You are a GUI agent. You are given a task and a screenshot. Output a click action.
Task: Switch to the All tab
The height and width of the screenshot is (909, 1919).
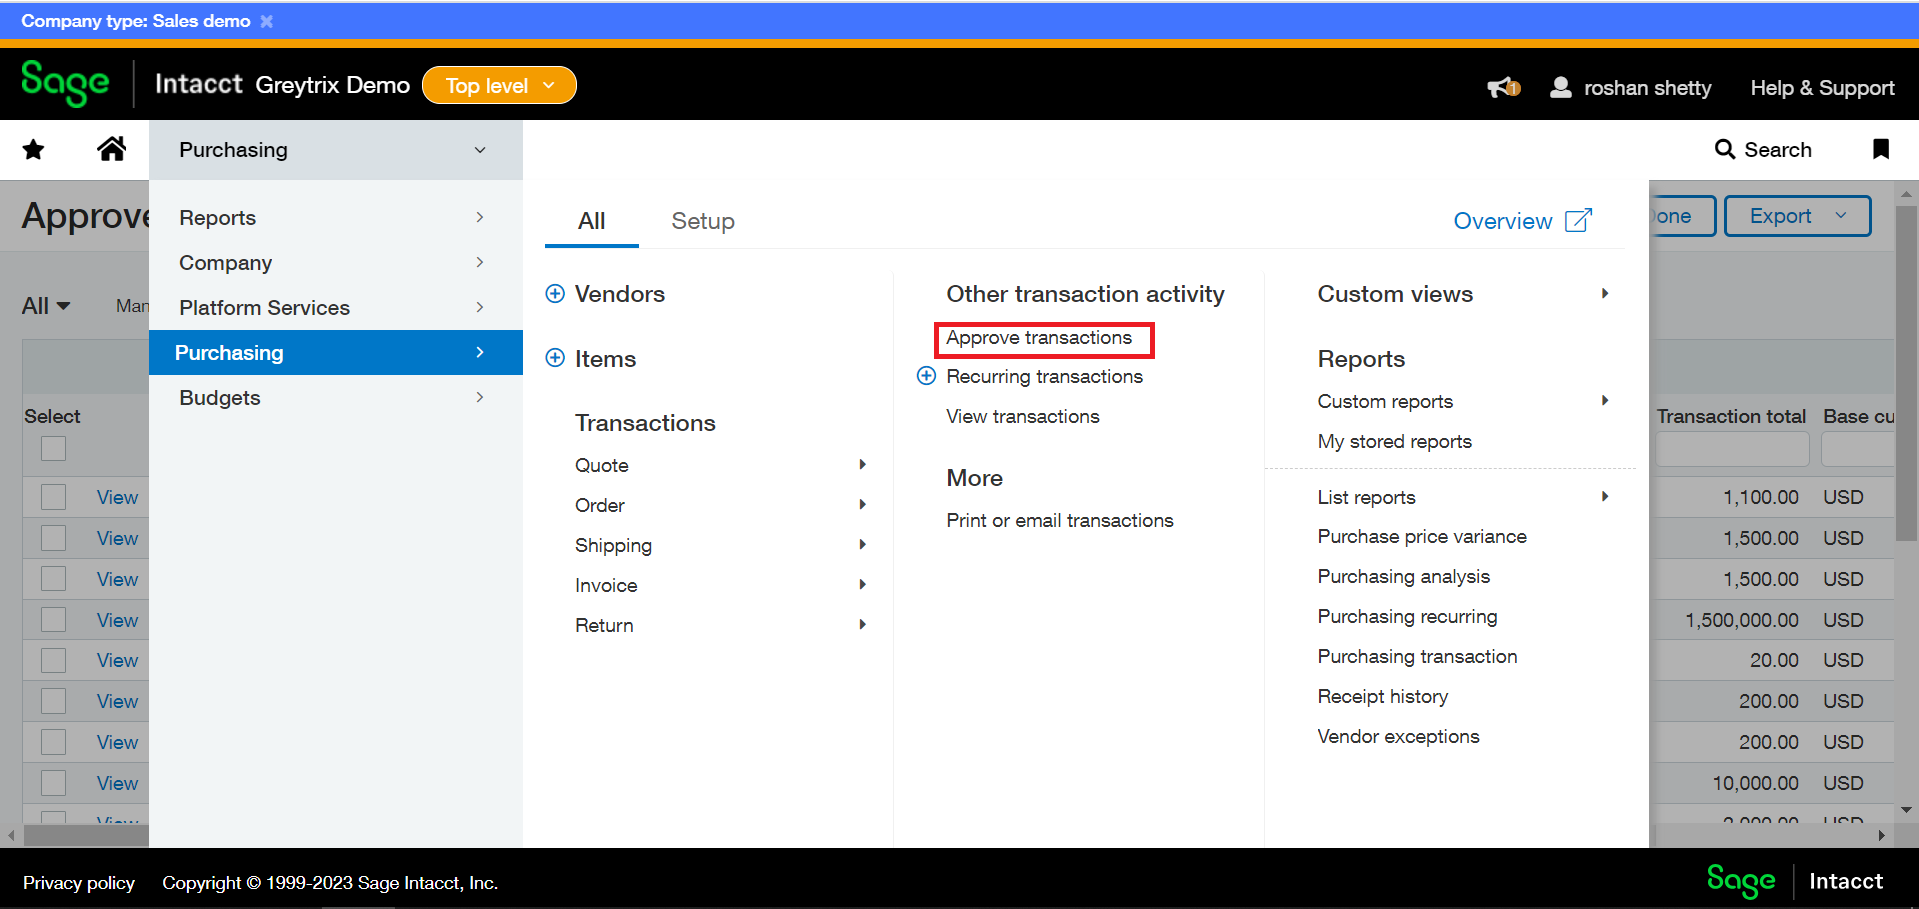coord(591,221)
